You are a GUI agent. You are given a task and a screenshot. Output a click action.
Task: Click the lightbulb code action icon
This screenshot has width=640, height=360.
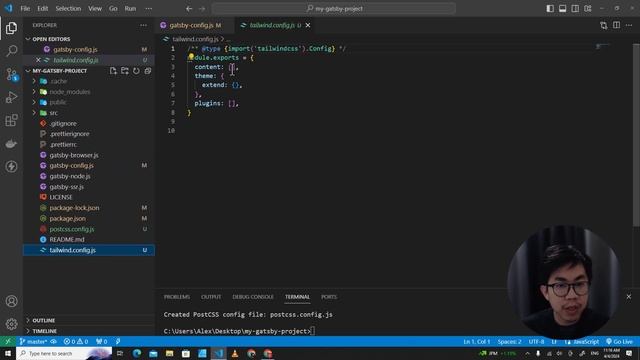(x=191, y=57)
